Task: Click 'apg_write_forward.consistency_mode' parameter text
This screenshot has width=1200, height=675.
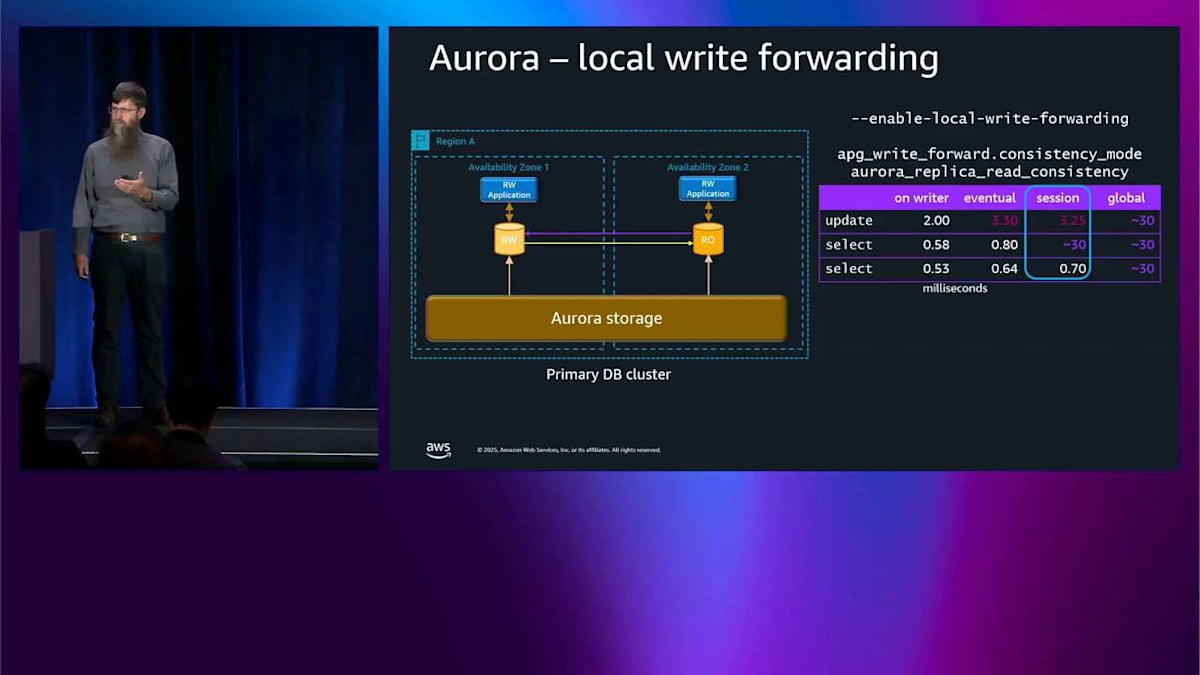Action: coord(990,155)
